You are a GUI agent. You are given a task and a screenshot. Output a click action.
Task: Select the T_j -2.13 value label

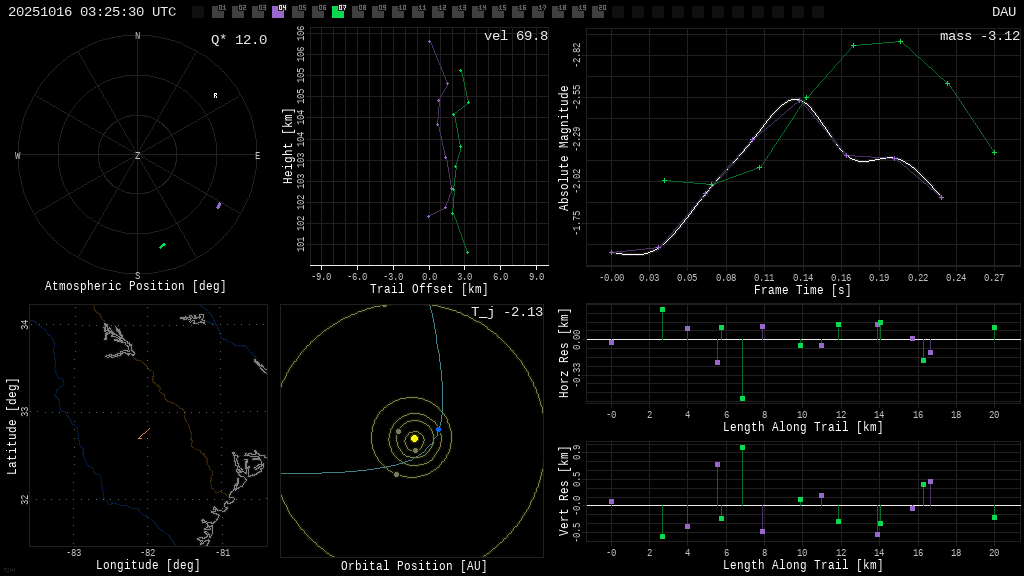click(x=507, y=312)
